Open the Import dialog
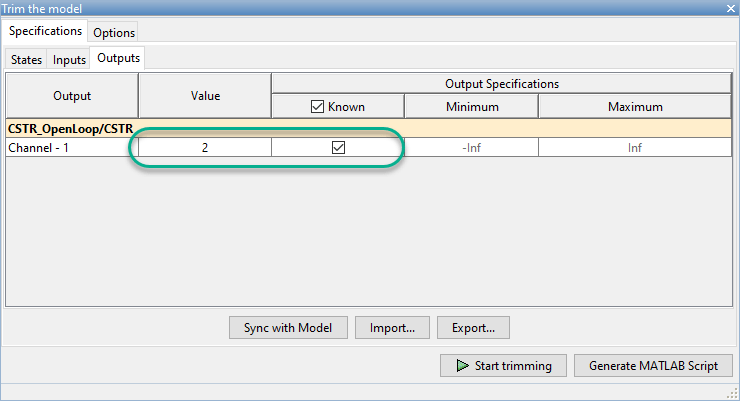Viewport: 740px width, 401px height. tap(399, 327)
